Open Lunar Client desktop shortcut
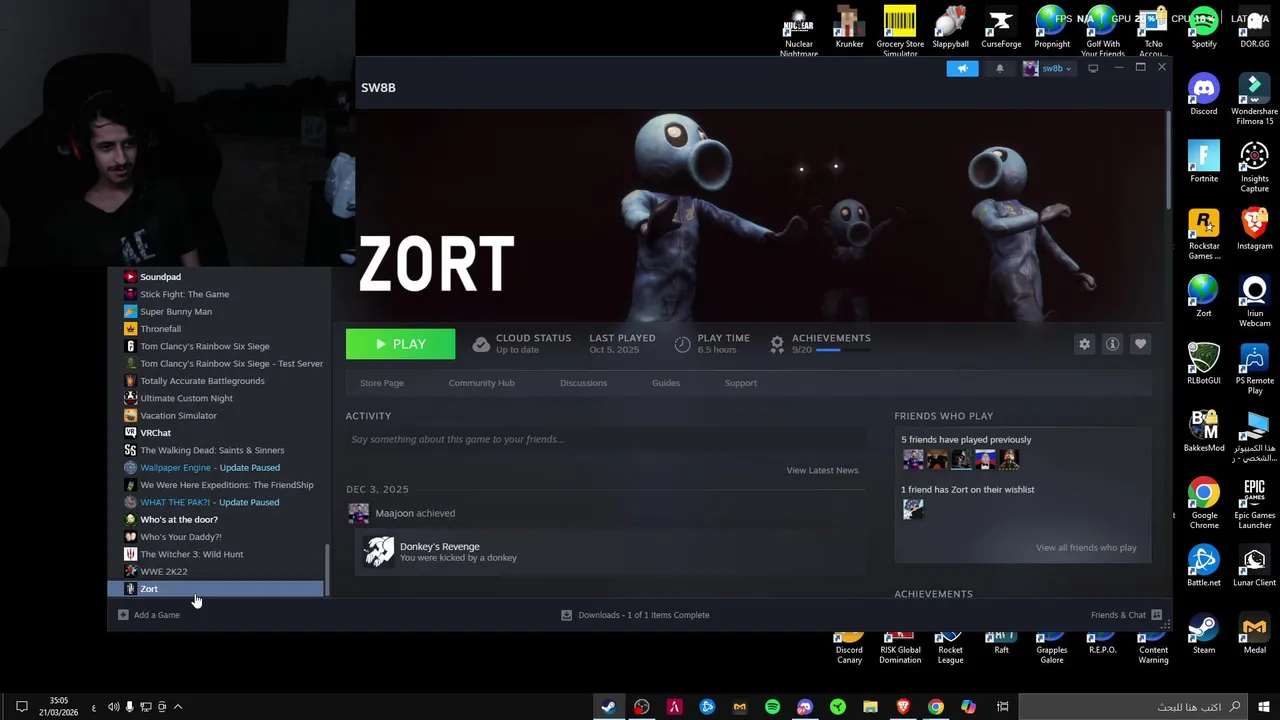1280x720 pixels. click(1254, 565)
